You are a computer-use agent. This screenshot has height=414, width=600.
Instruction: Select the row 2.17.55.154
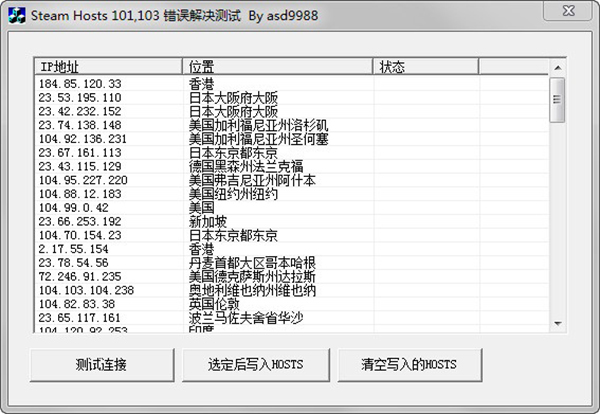[292, 249]
